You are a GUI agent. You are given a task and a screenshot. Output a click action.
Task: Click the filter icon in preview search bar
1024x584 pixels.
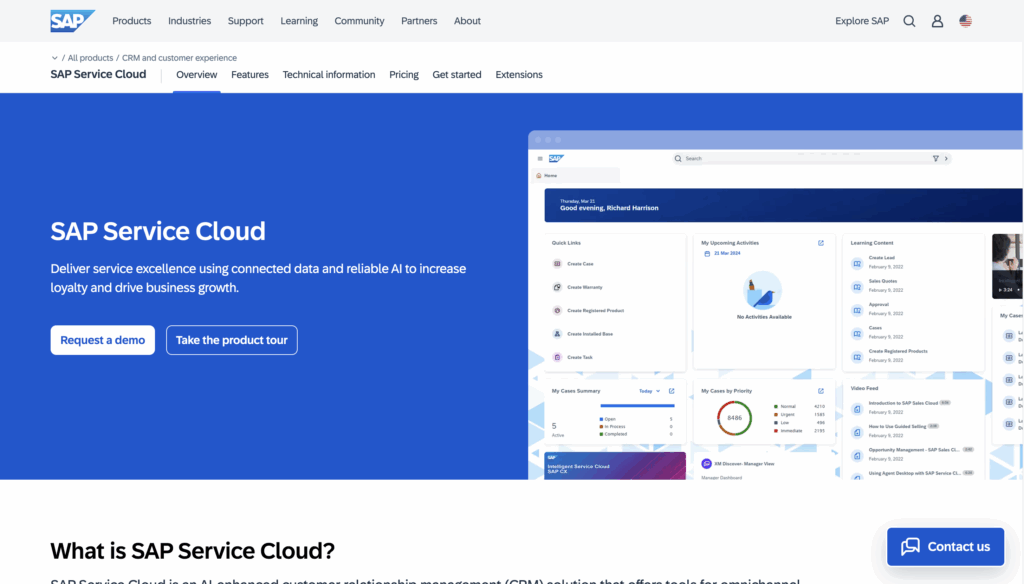coord(935,159)
